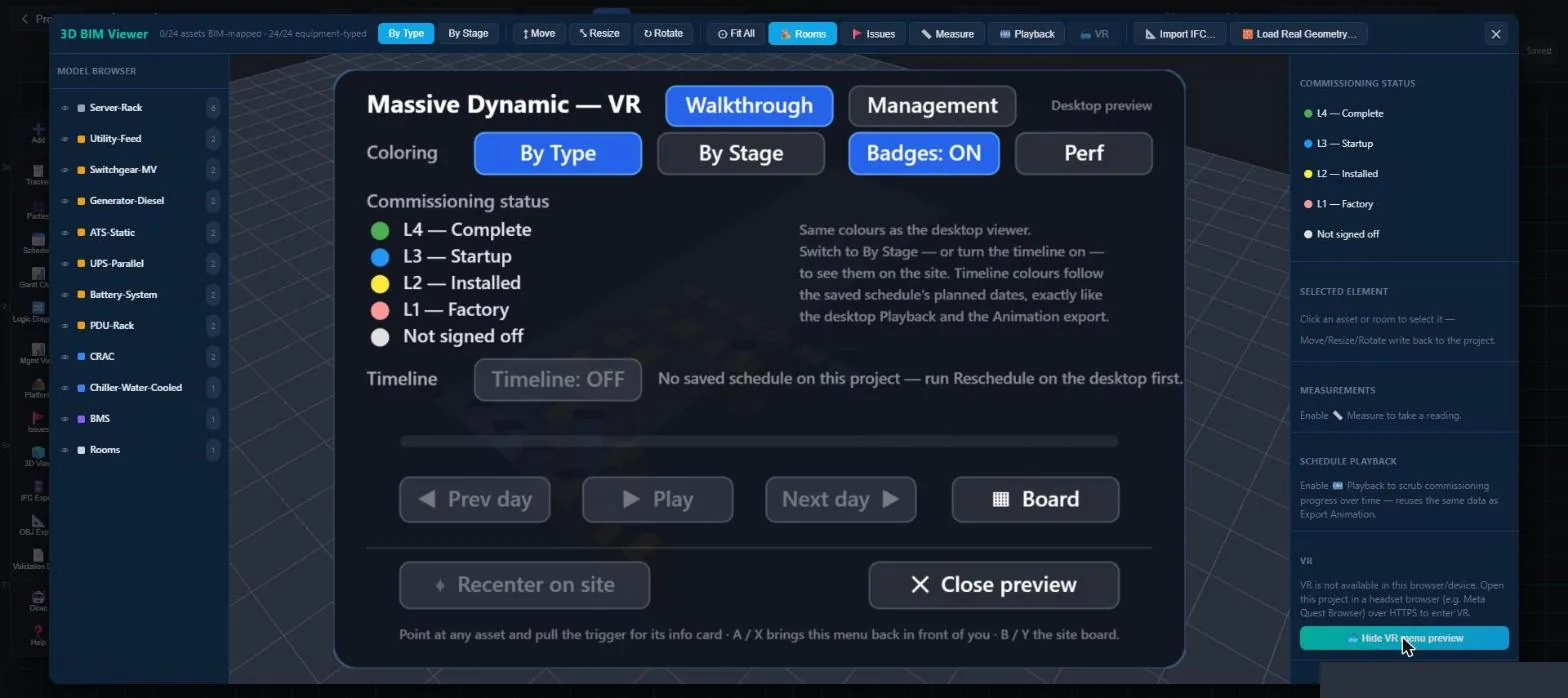Screen dimensions: 1568x698
Task: Open Help in background sidebar
Action: [38, 635]
